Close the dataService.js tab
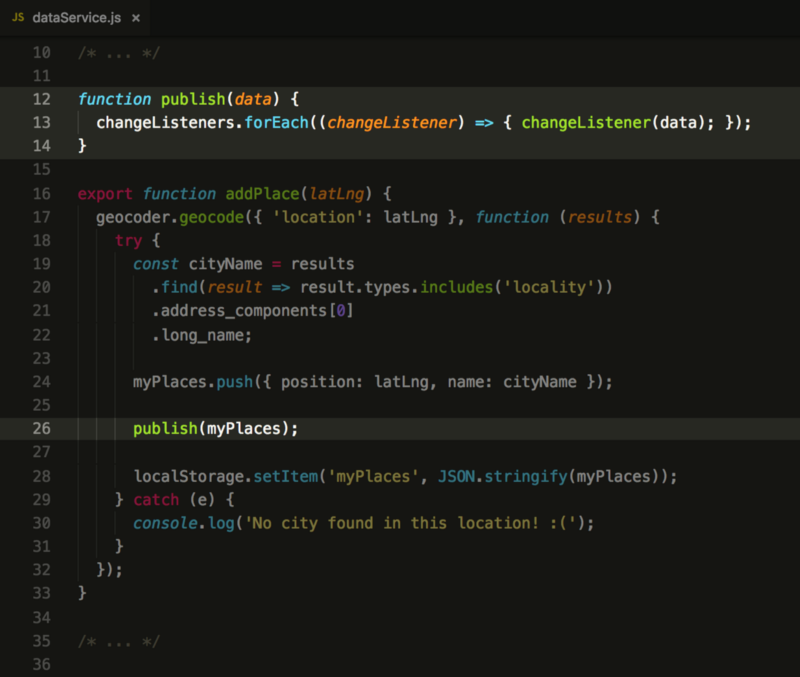The height and width of the screenshot is (677, 800). 136,18
